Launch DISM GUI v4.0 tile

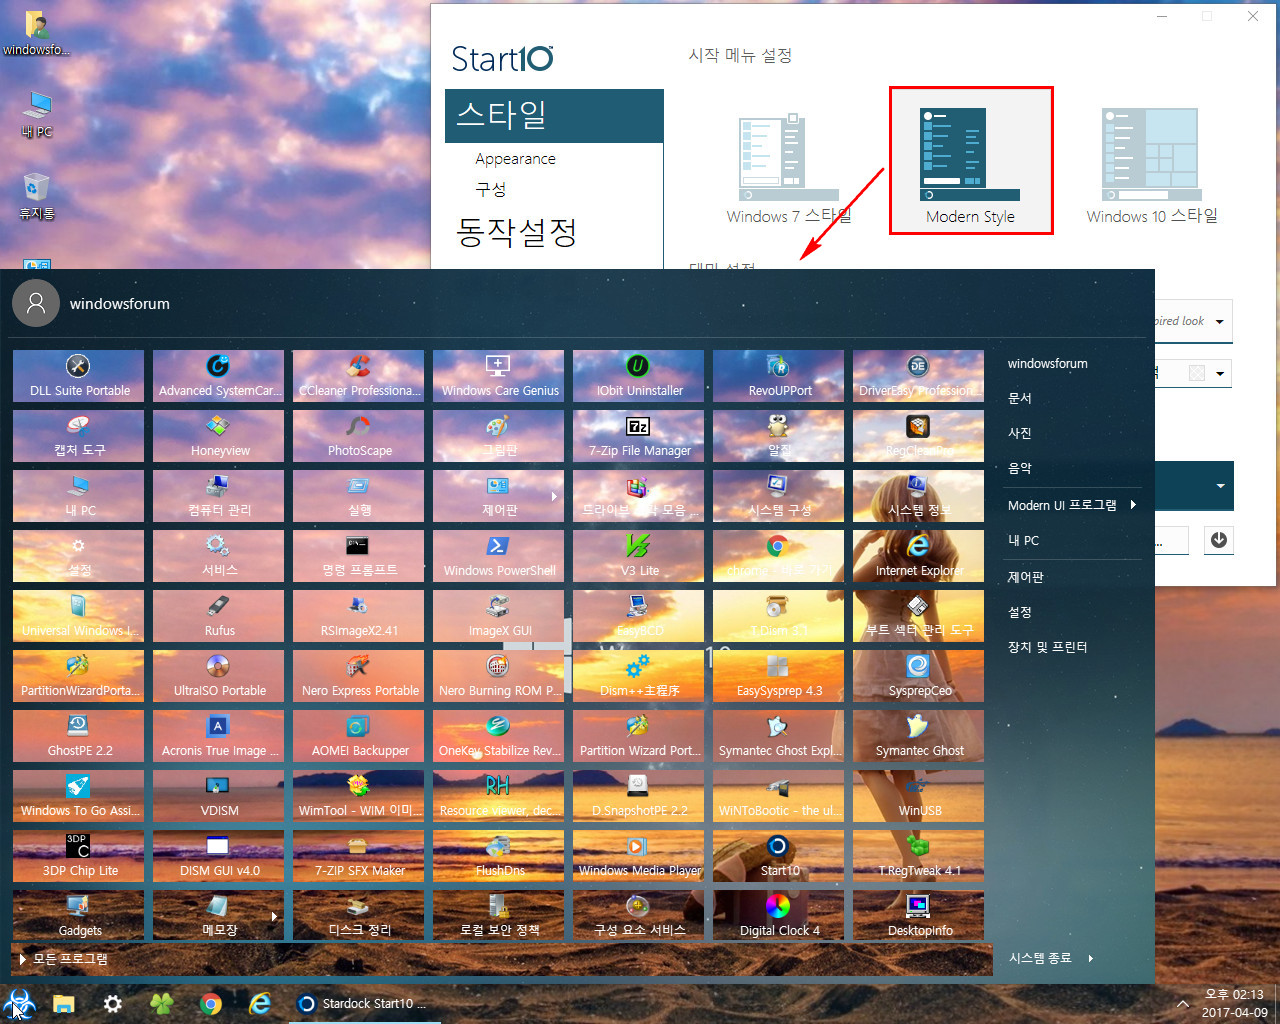pos(219,856)
